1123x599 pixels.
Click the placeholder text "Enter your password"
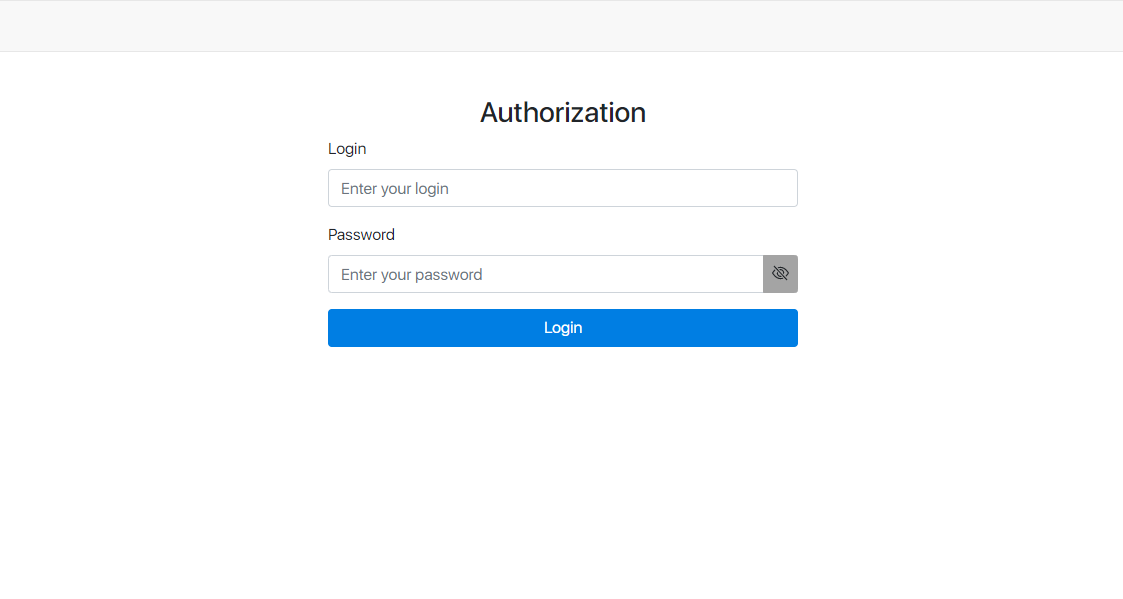(x=411, y=275)
